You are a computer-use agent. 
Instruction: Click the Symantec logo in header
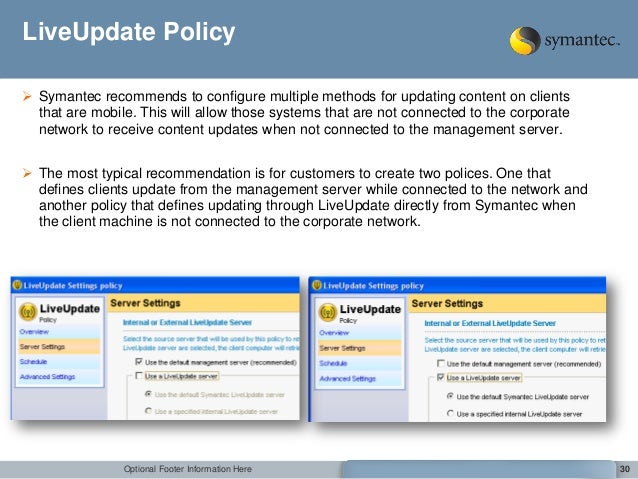(x=565, y=41)
